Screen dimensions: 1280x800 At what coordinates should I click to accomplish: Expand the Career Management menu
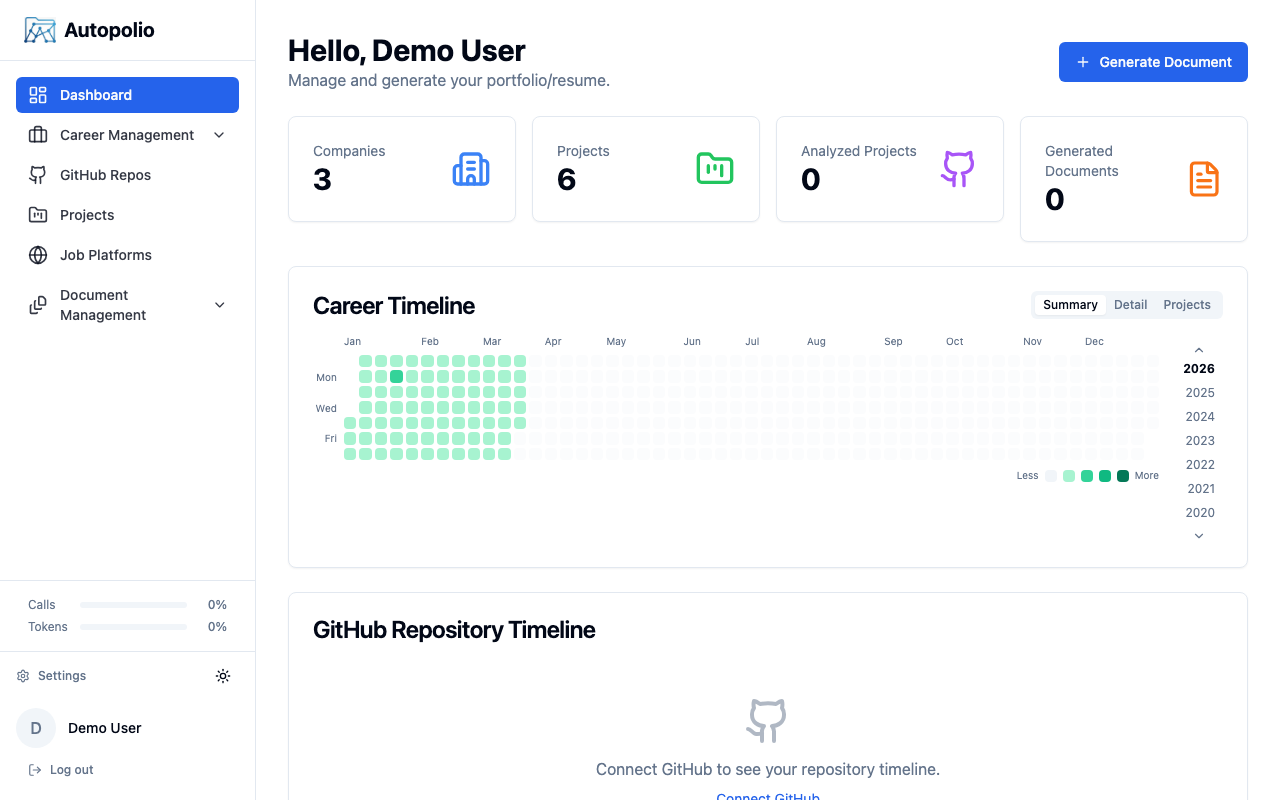[219, 134]
